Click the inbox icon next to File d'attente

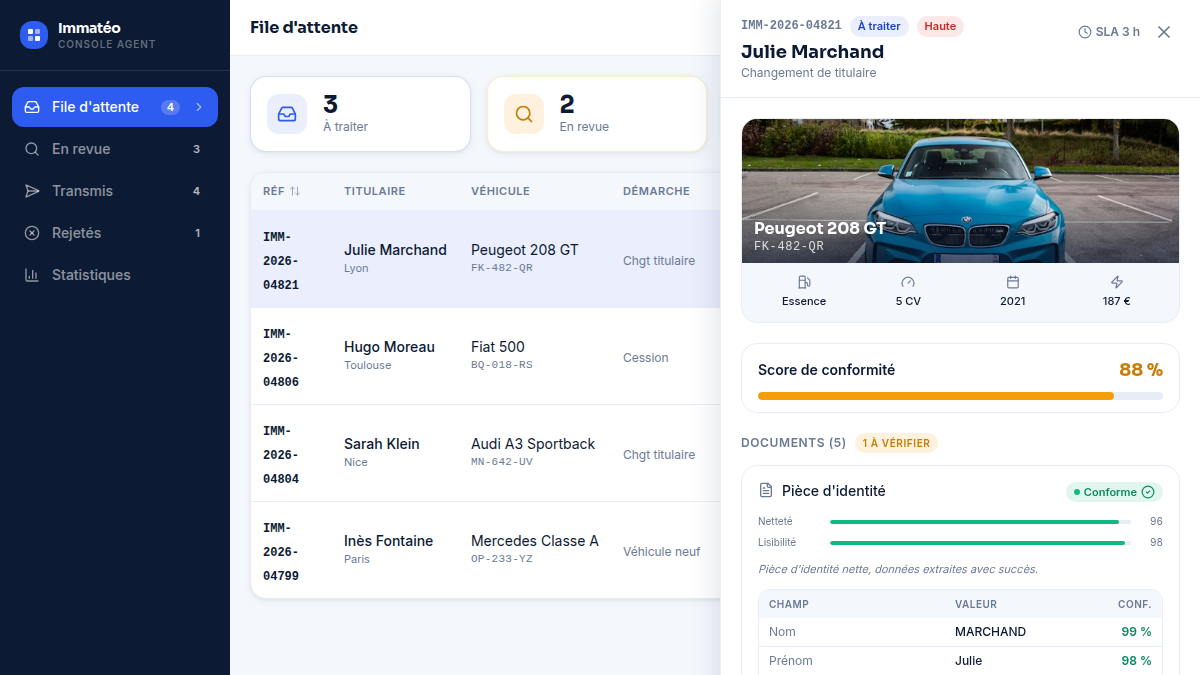pyautogui.click(x=32, y=107)
